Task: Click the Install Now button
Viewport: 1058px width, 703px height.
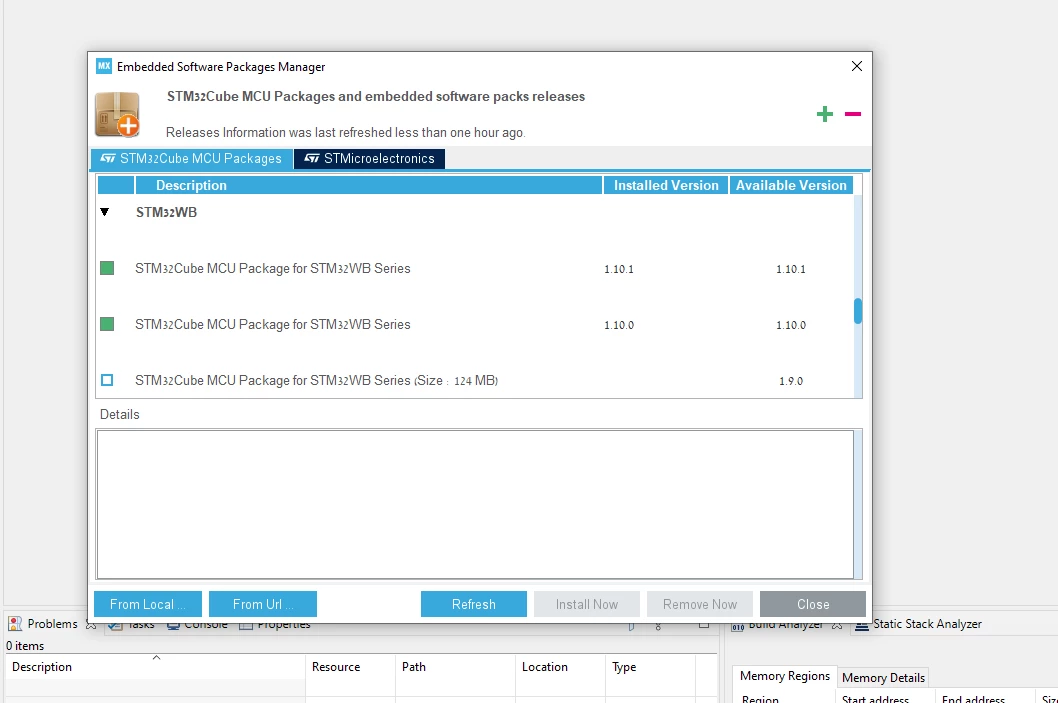Action: (x=586, y=604)
